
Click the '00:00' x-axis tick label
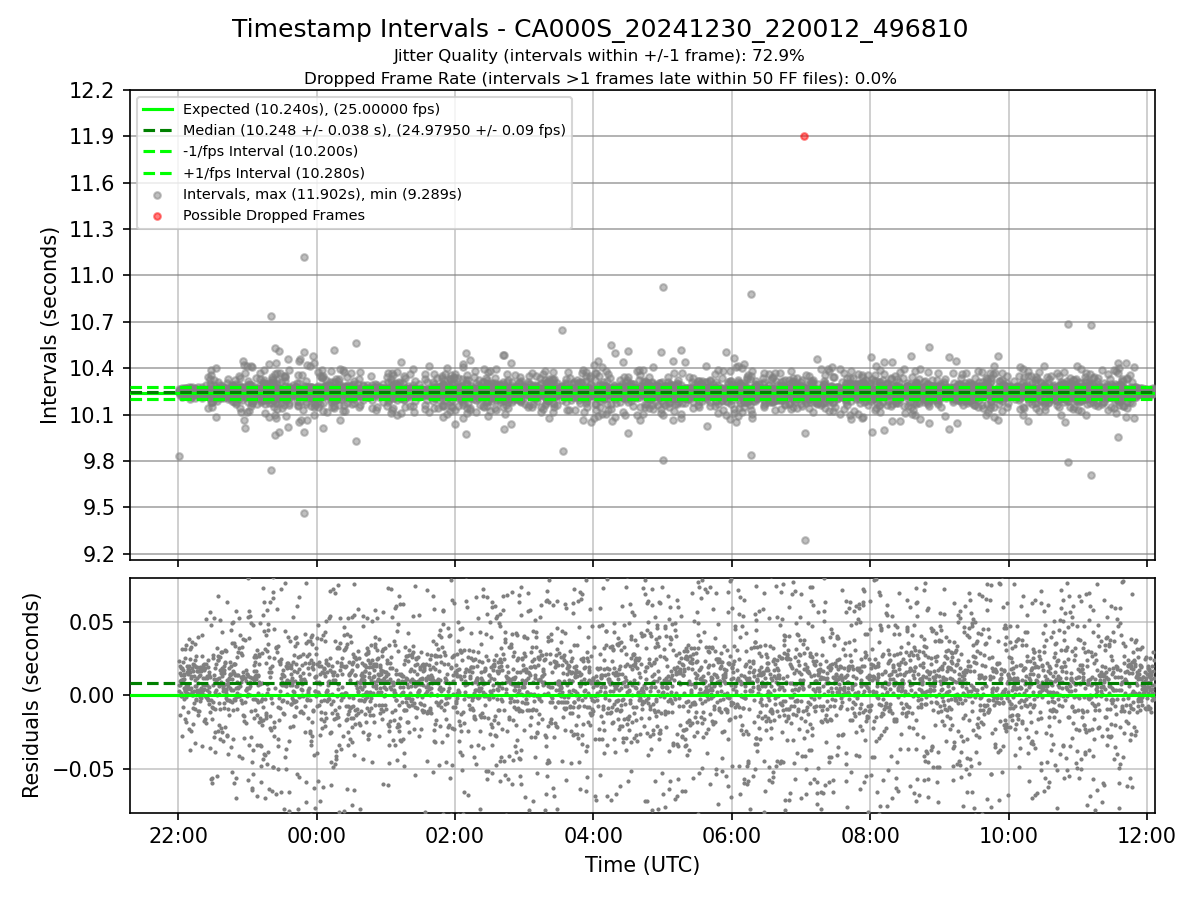tap(316, 837)
